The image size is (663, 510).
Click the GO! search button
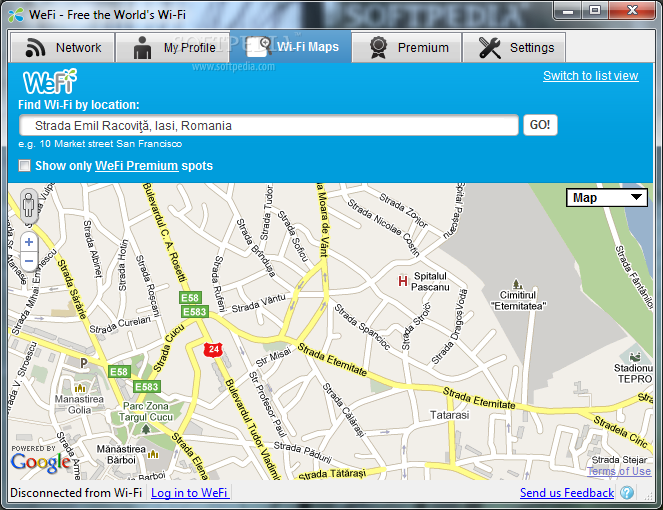pos(540,125)
